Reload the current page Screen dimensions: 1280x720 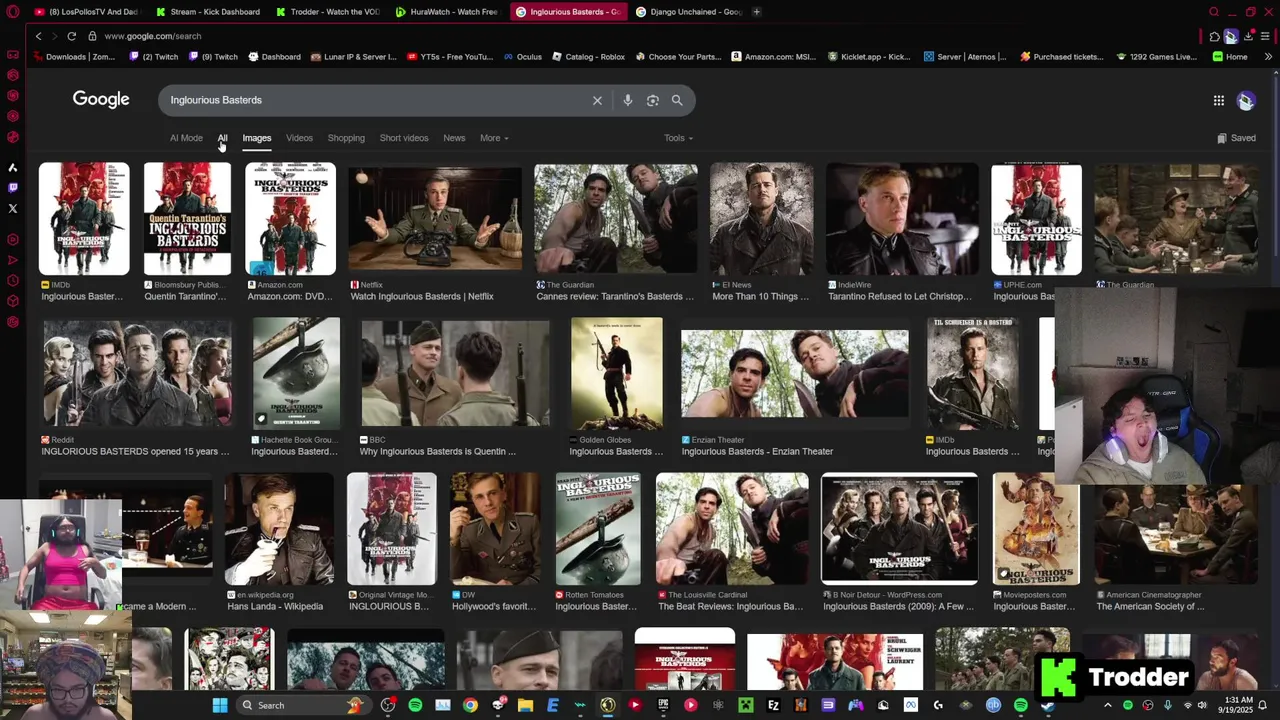72,36
